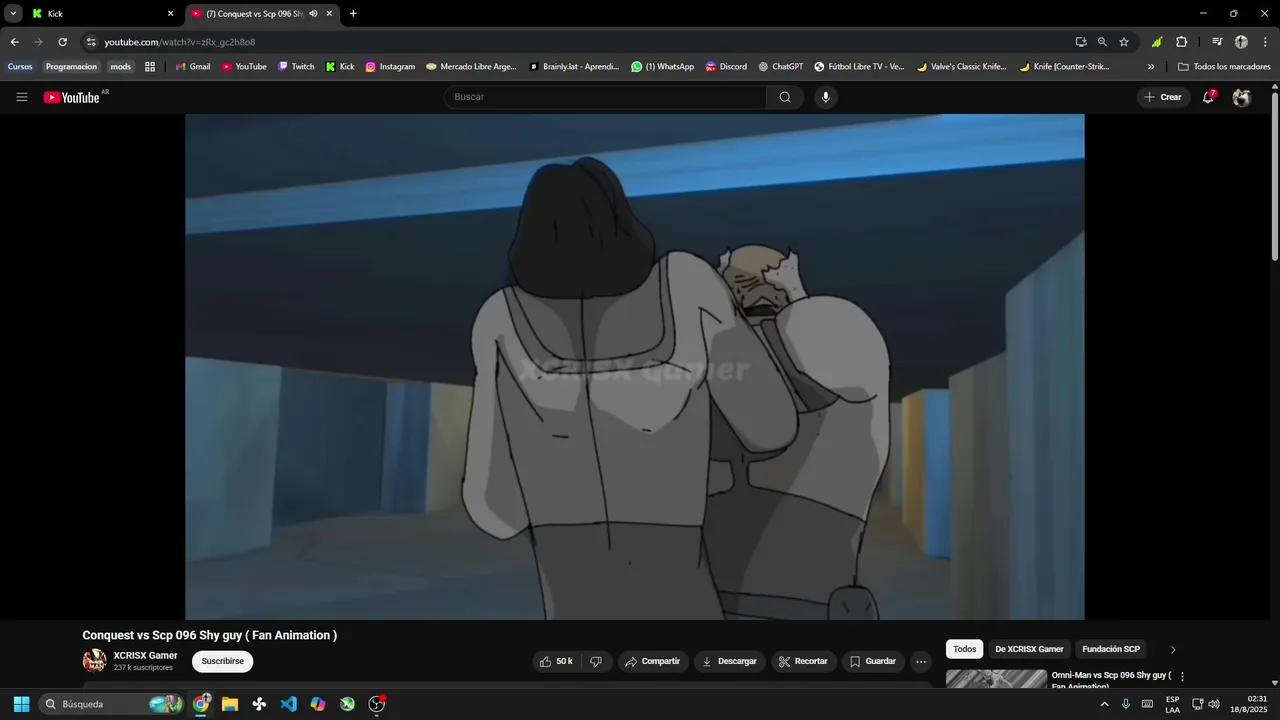Click the video player to pause
Viewport: 1280px width, 720px height.
pos(634,366)
